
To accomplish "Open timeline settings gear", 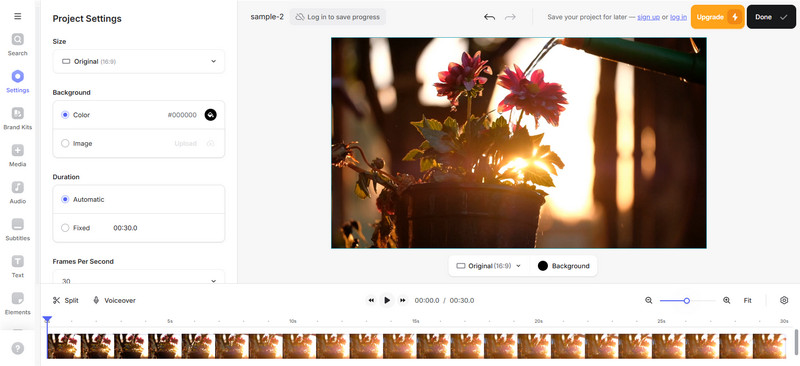I will 784,300.
